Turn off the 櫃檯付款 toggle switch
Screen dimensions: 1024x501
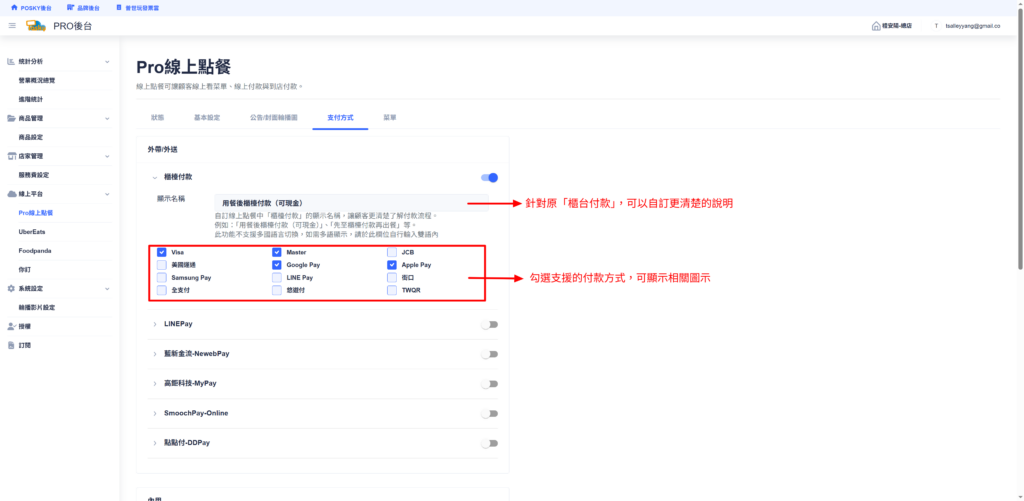click(489, 178)
